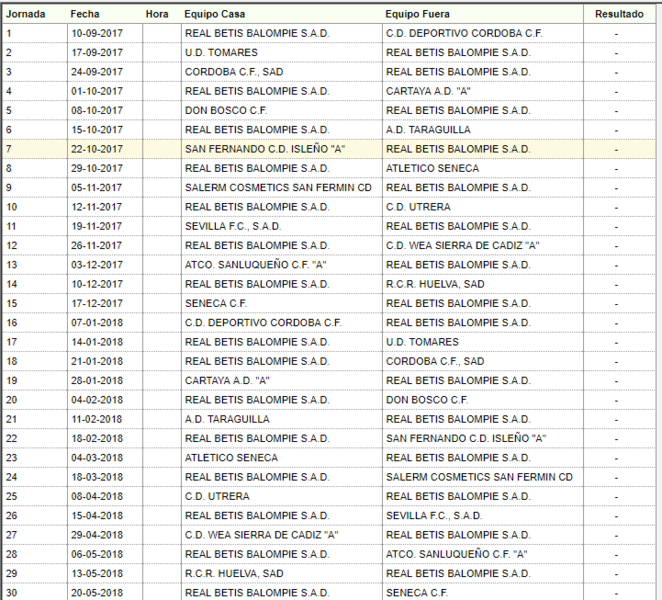Select the date 14-01-2018
Screen dimensions: 662x600
(97, 342)
